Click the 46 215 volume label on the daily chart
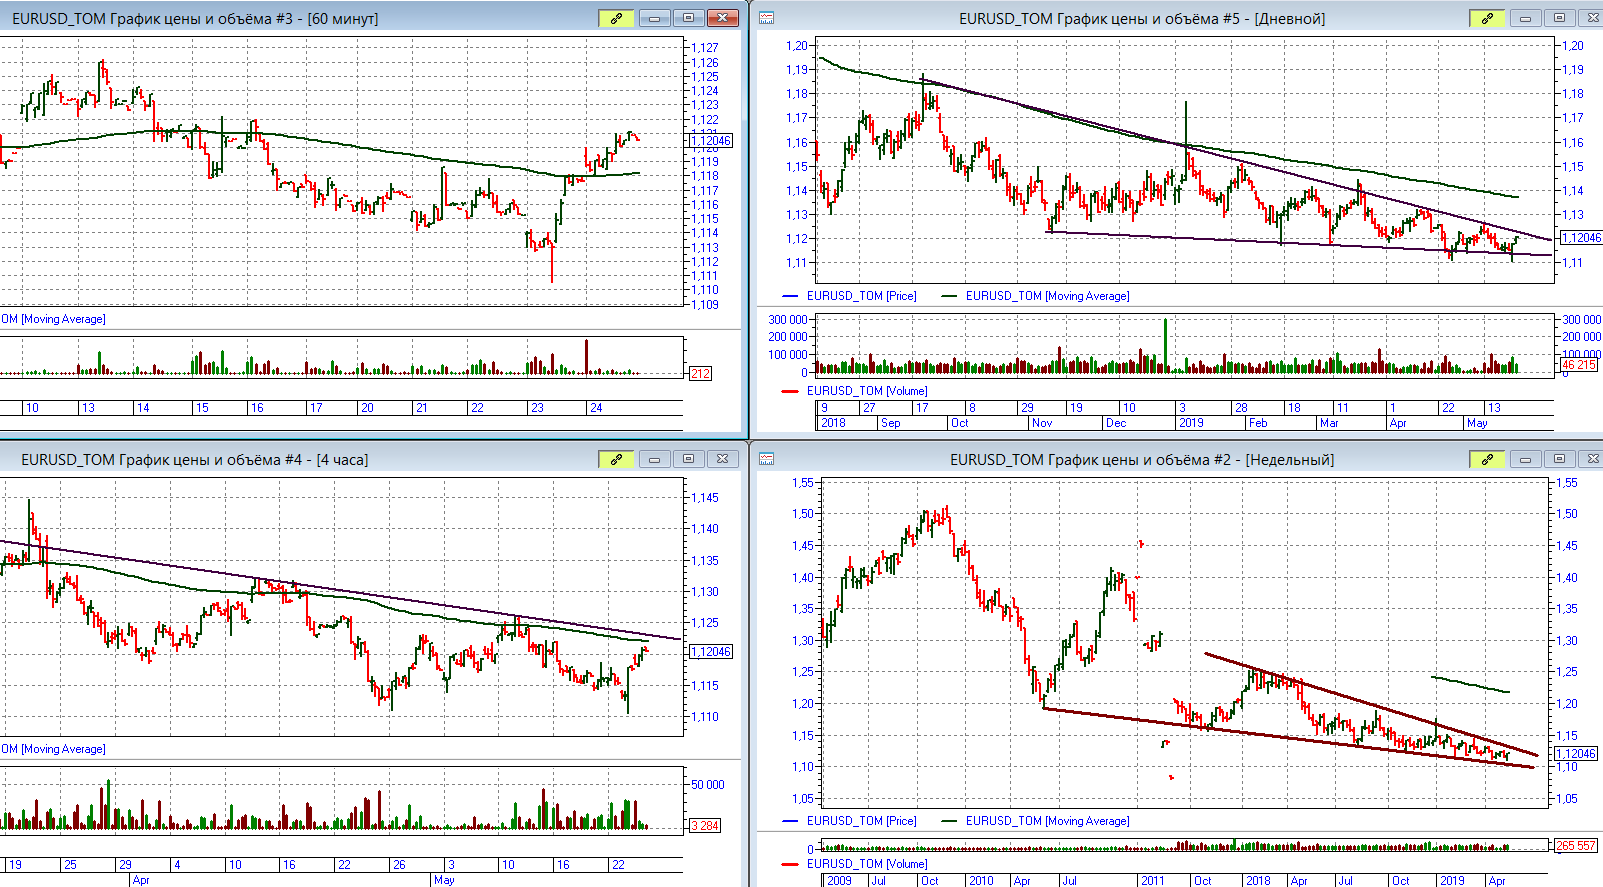Image resolution: width=1603 pixels, height=887 pixels. (x=1579, y=365)
